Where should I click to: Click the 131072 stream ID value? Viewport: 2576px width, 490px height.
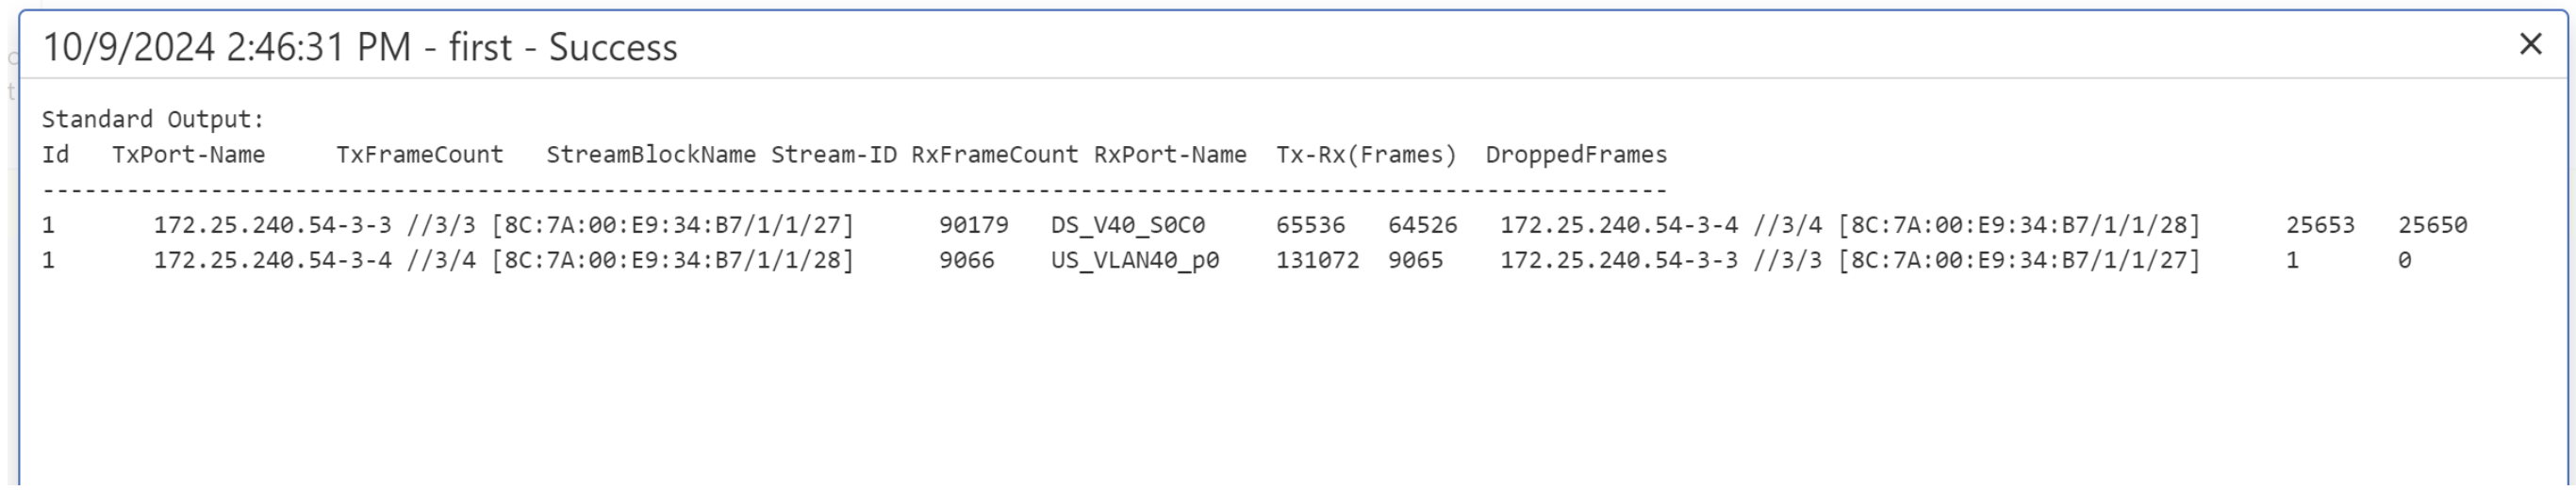[1317, 261]
